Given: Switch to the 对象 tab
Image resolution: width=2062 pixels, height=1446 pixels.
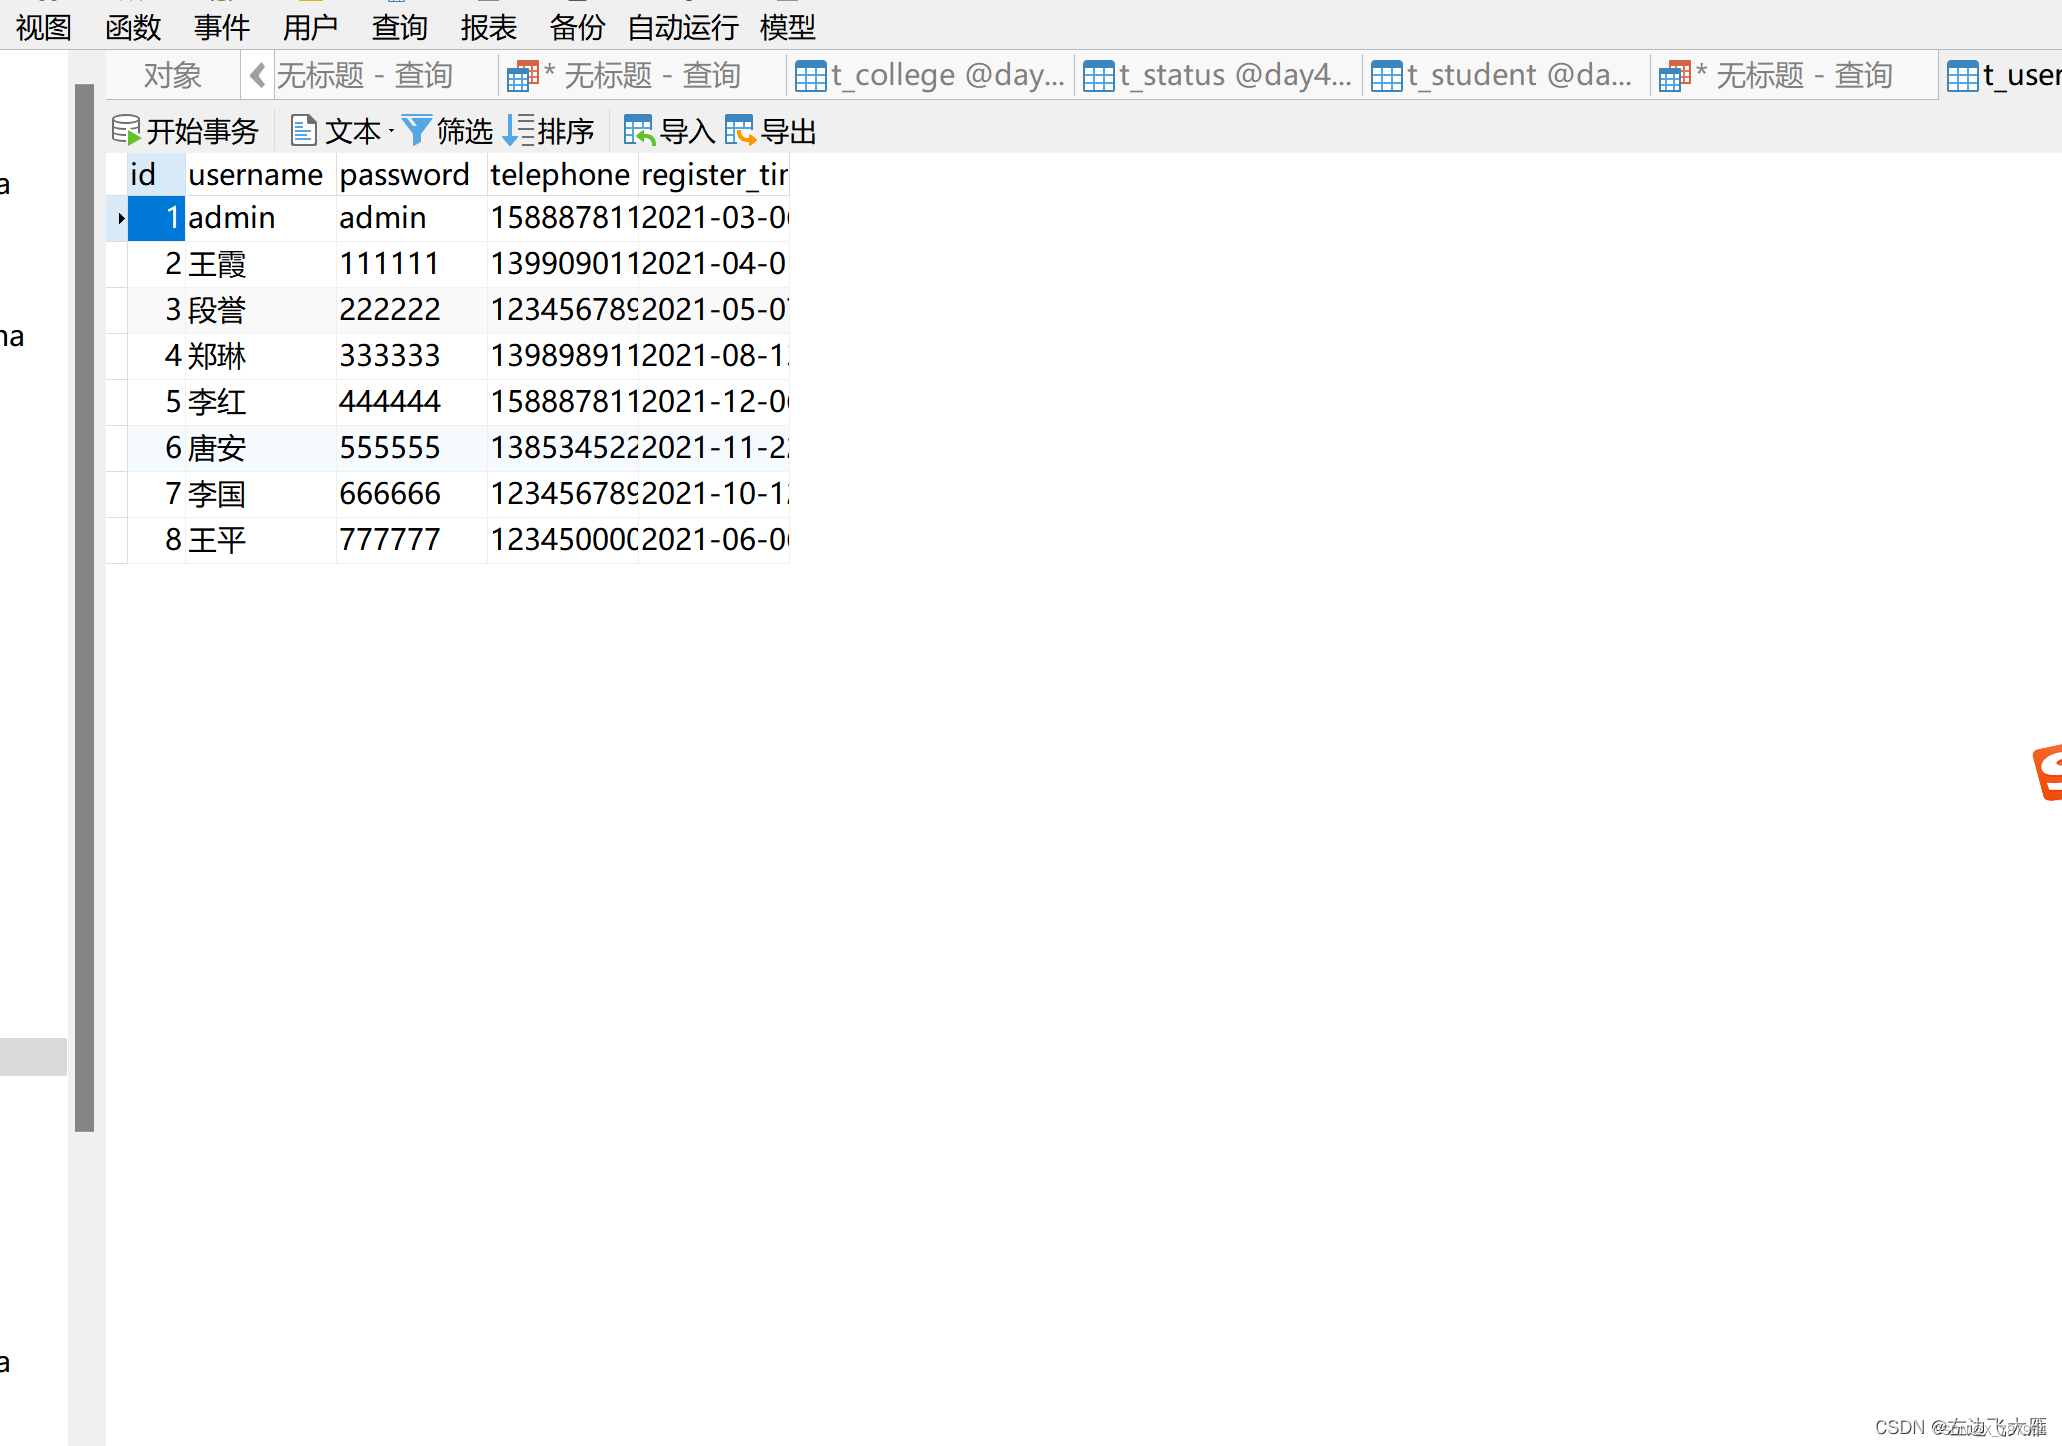Looking at the screenshot, I should click(x=173, y=76).
